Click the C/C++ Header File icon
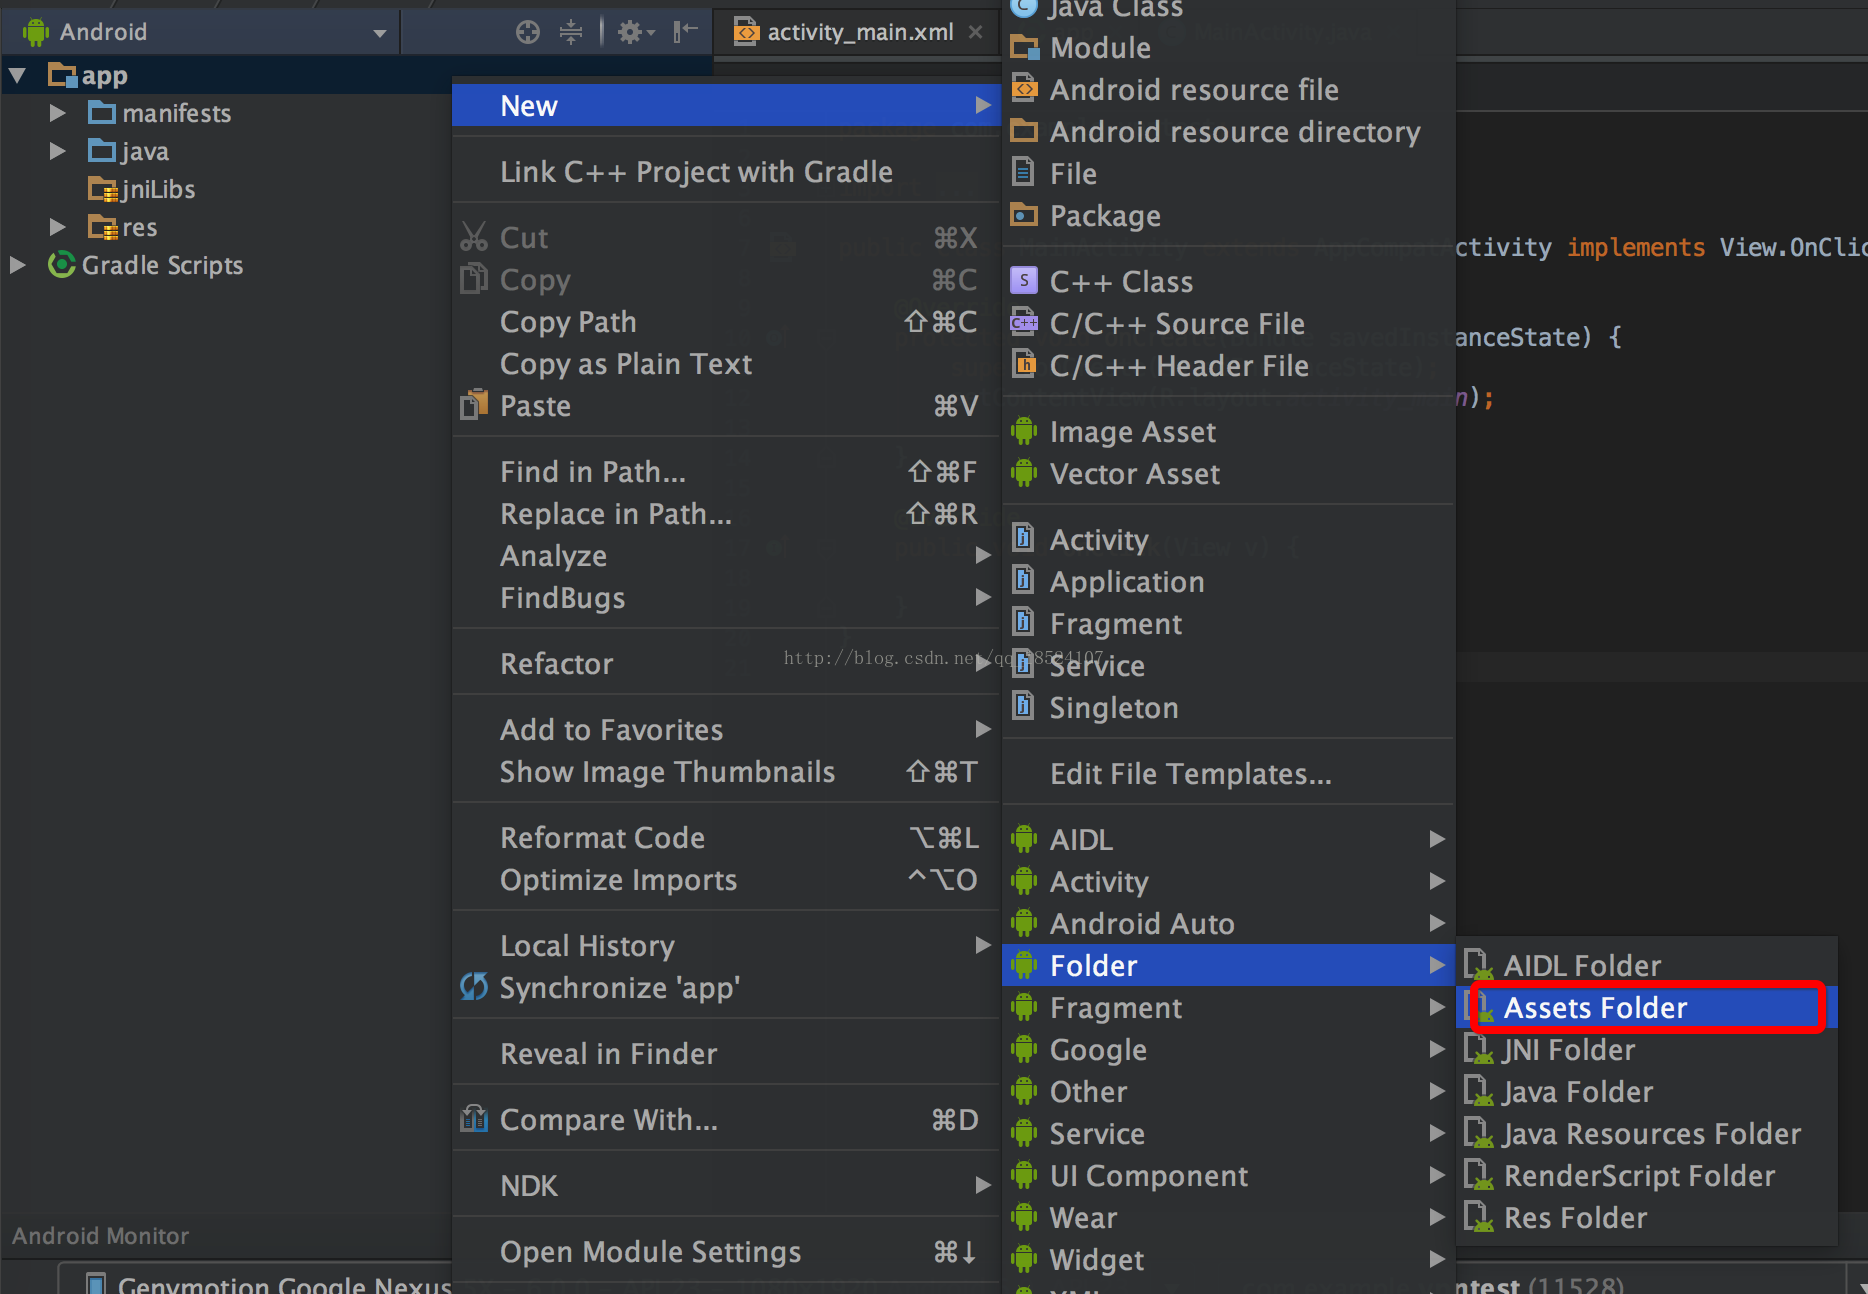 (1024, 365)
